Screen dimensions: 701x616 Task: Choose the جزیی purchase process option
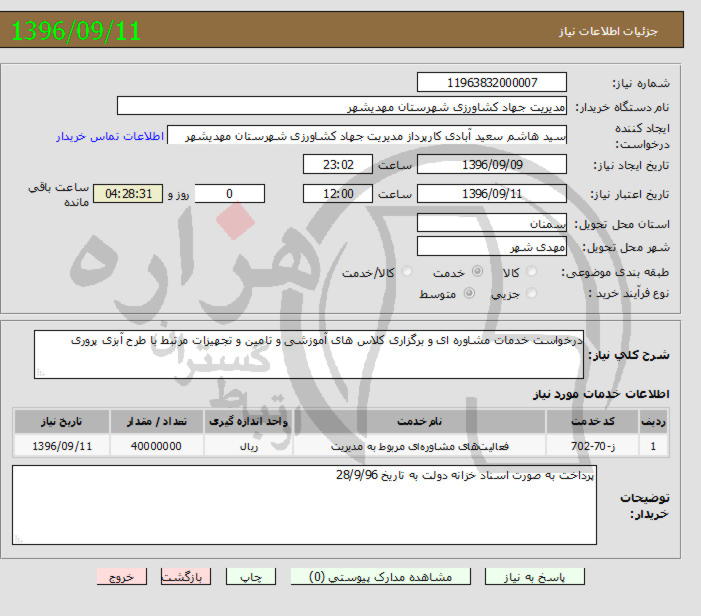coord(532,293)
